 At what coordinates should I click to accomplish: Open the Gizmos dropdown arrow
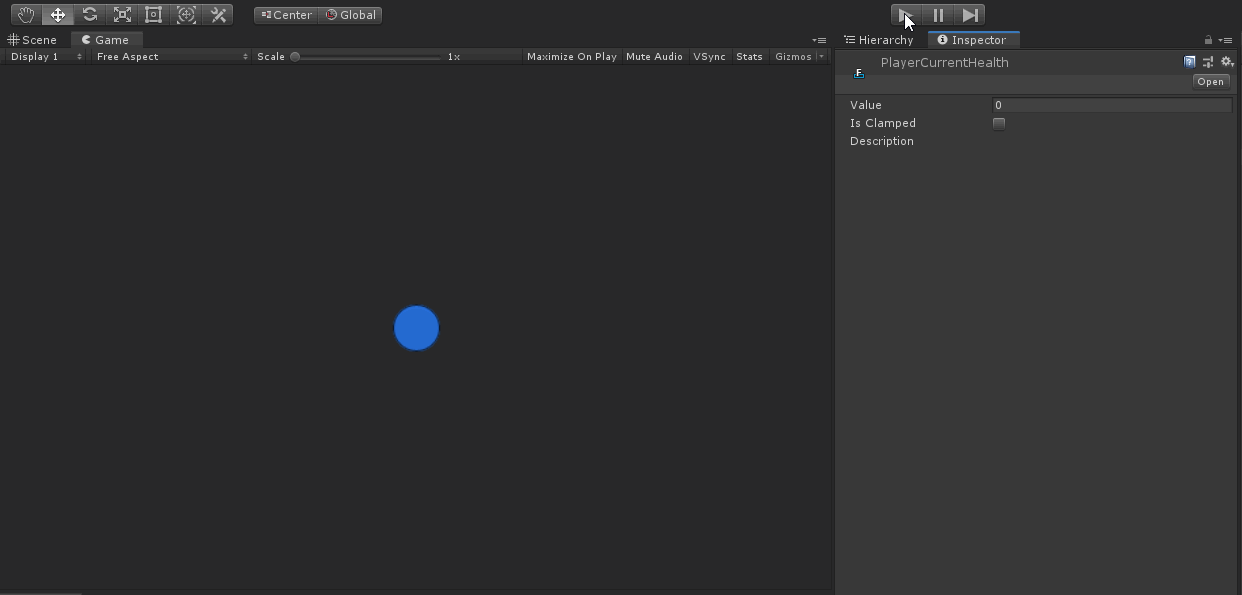822,57
